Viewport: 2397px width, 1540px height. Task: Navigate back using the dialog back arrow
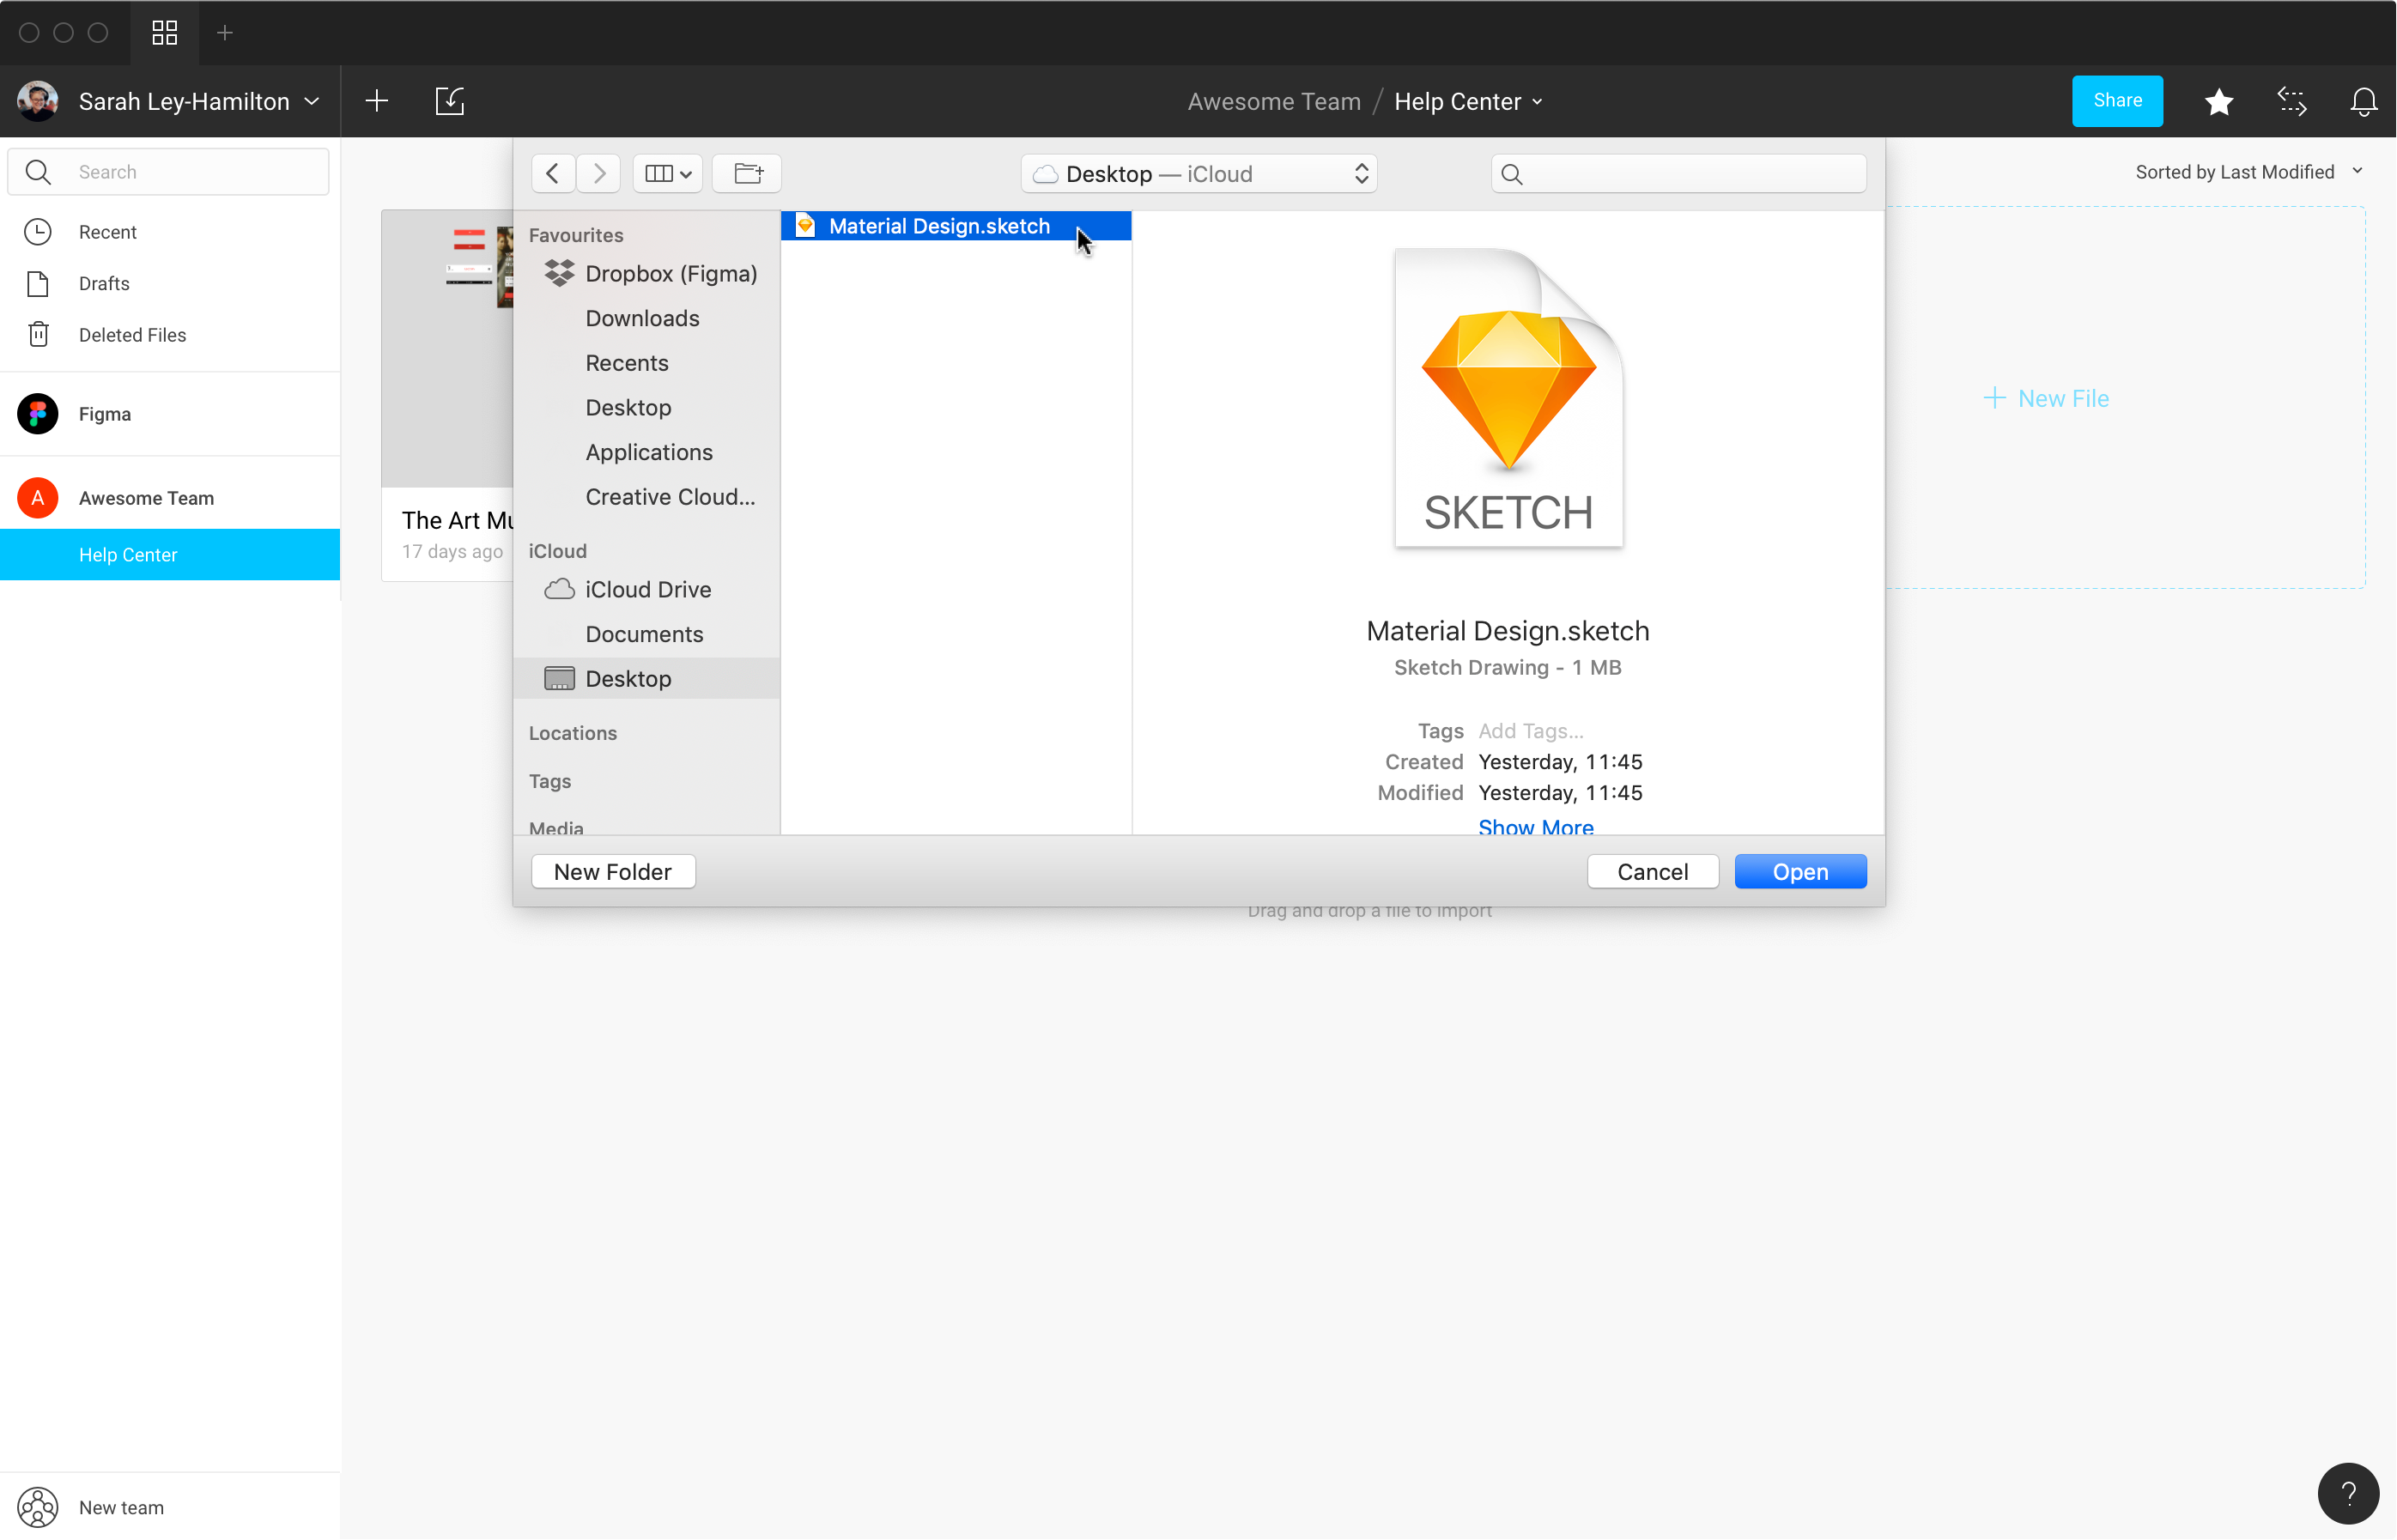[552, 172]
